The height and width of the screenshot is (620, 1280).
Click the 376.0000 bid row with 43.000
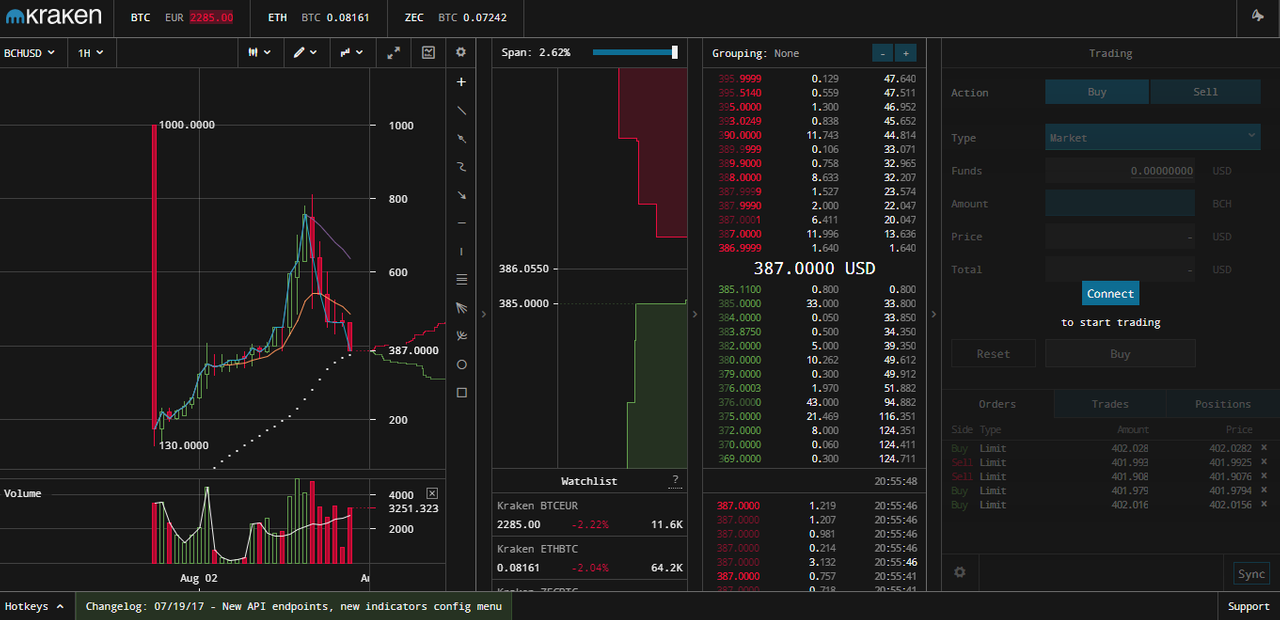816,402
